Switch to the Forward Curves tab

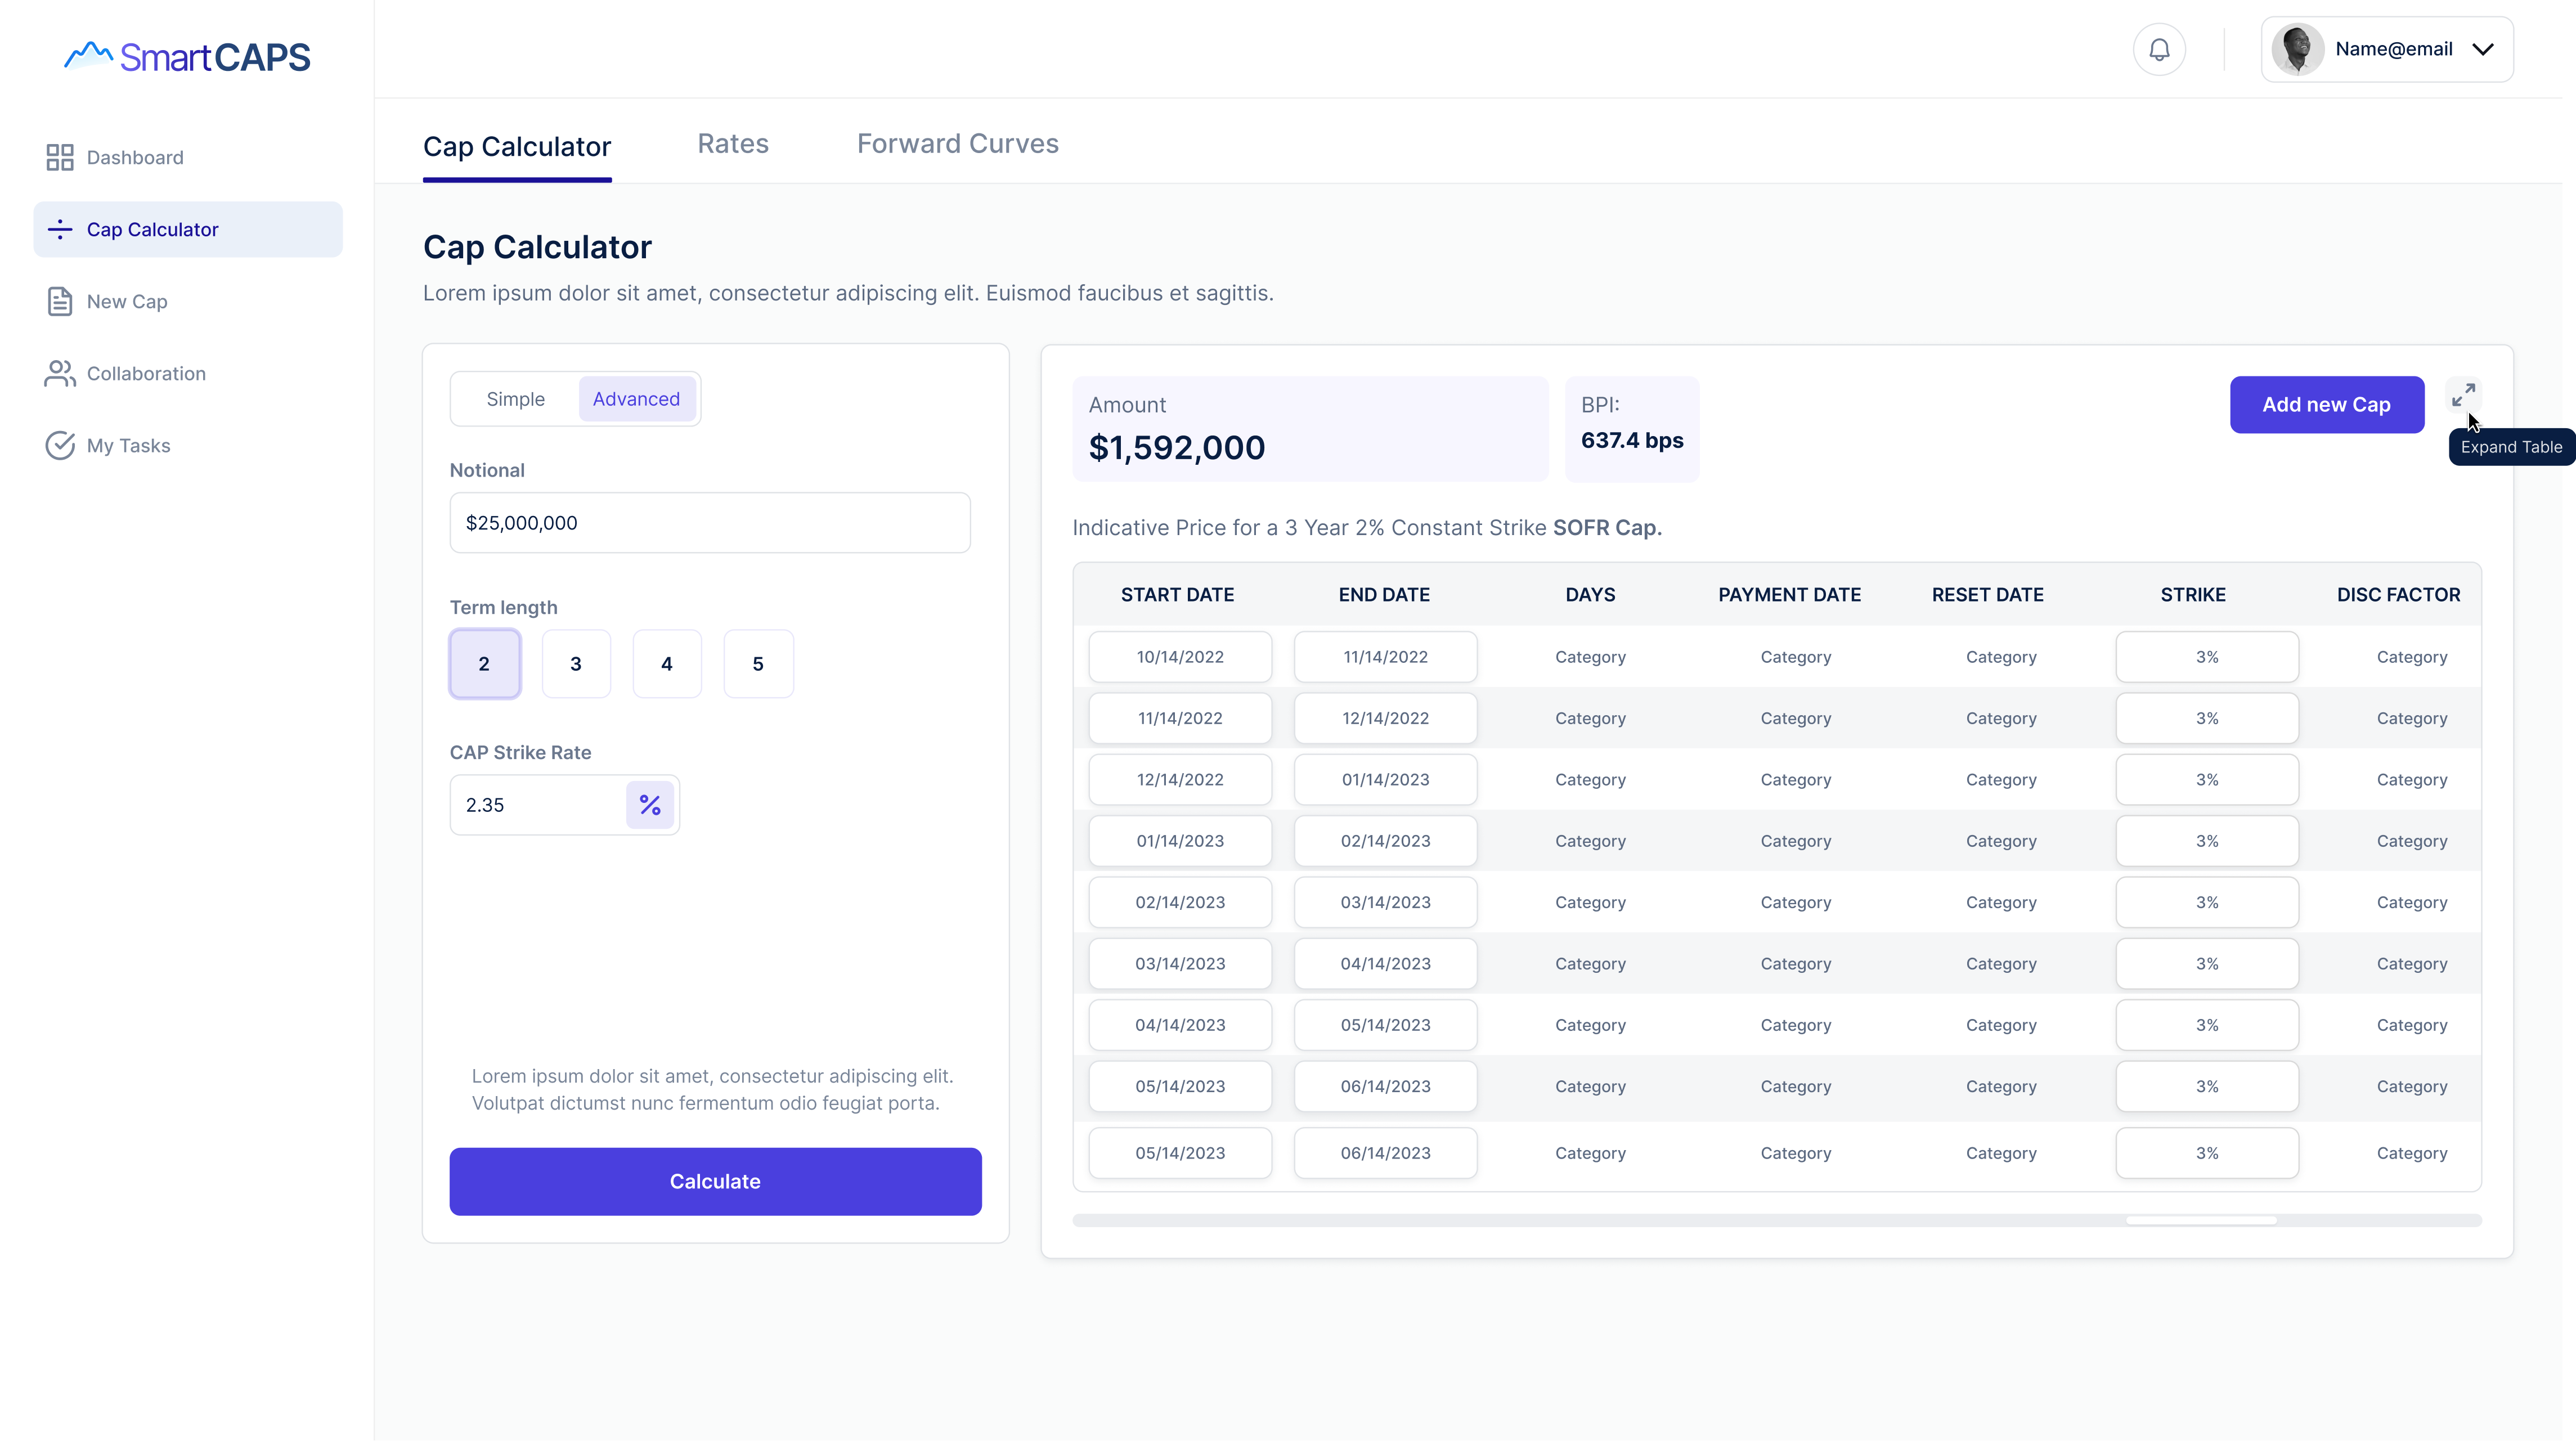click(957, 144)
